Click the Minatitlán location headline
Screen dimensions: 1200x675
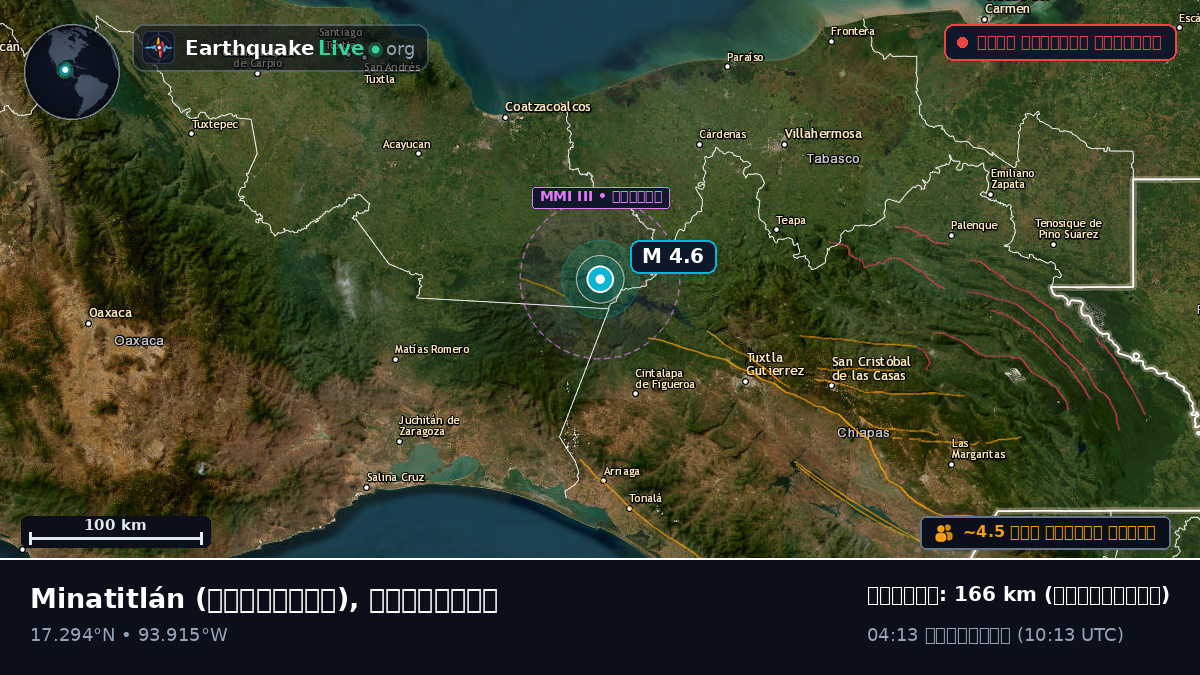(x=264, y=599)
